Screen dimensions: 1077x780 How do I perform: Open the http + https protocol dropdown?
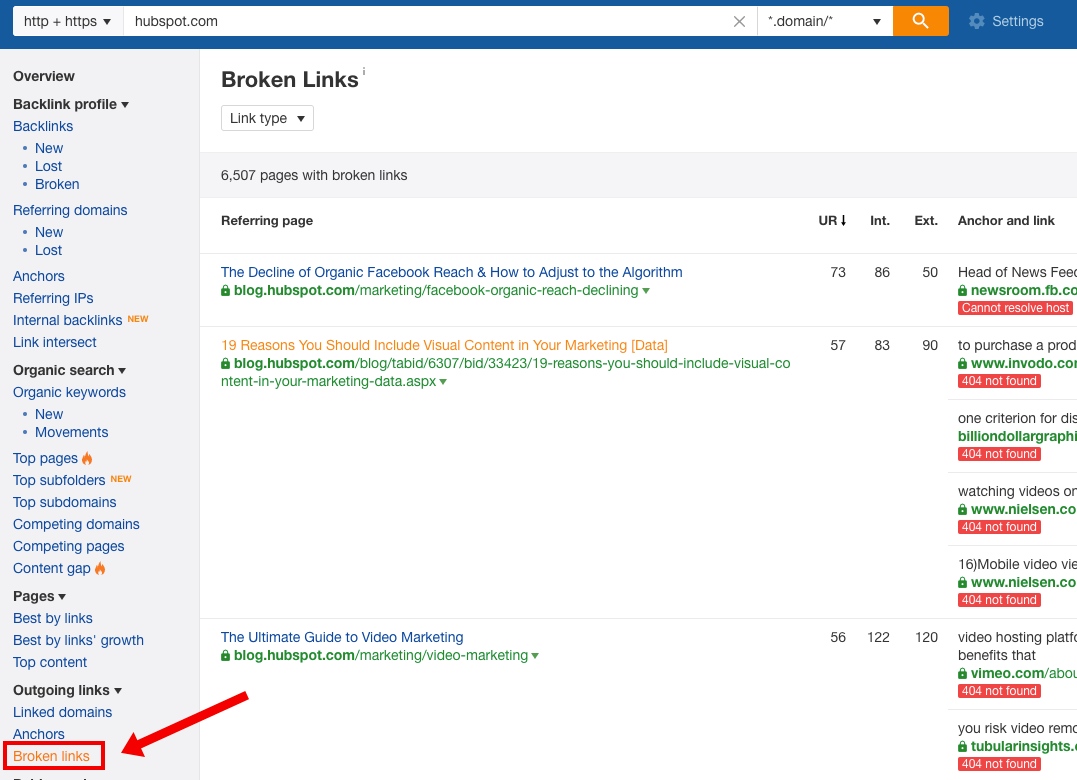(68, 21)
